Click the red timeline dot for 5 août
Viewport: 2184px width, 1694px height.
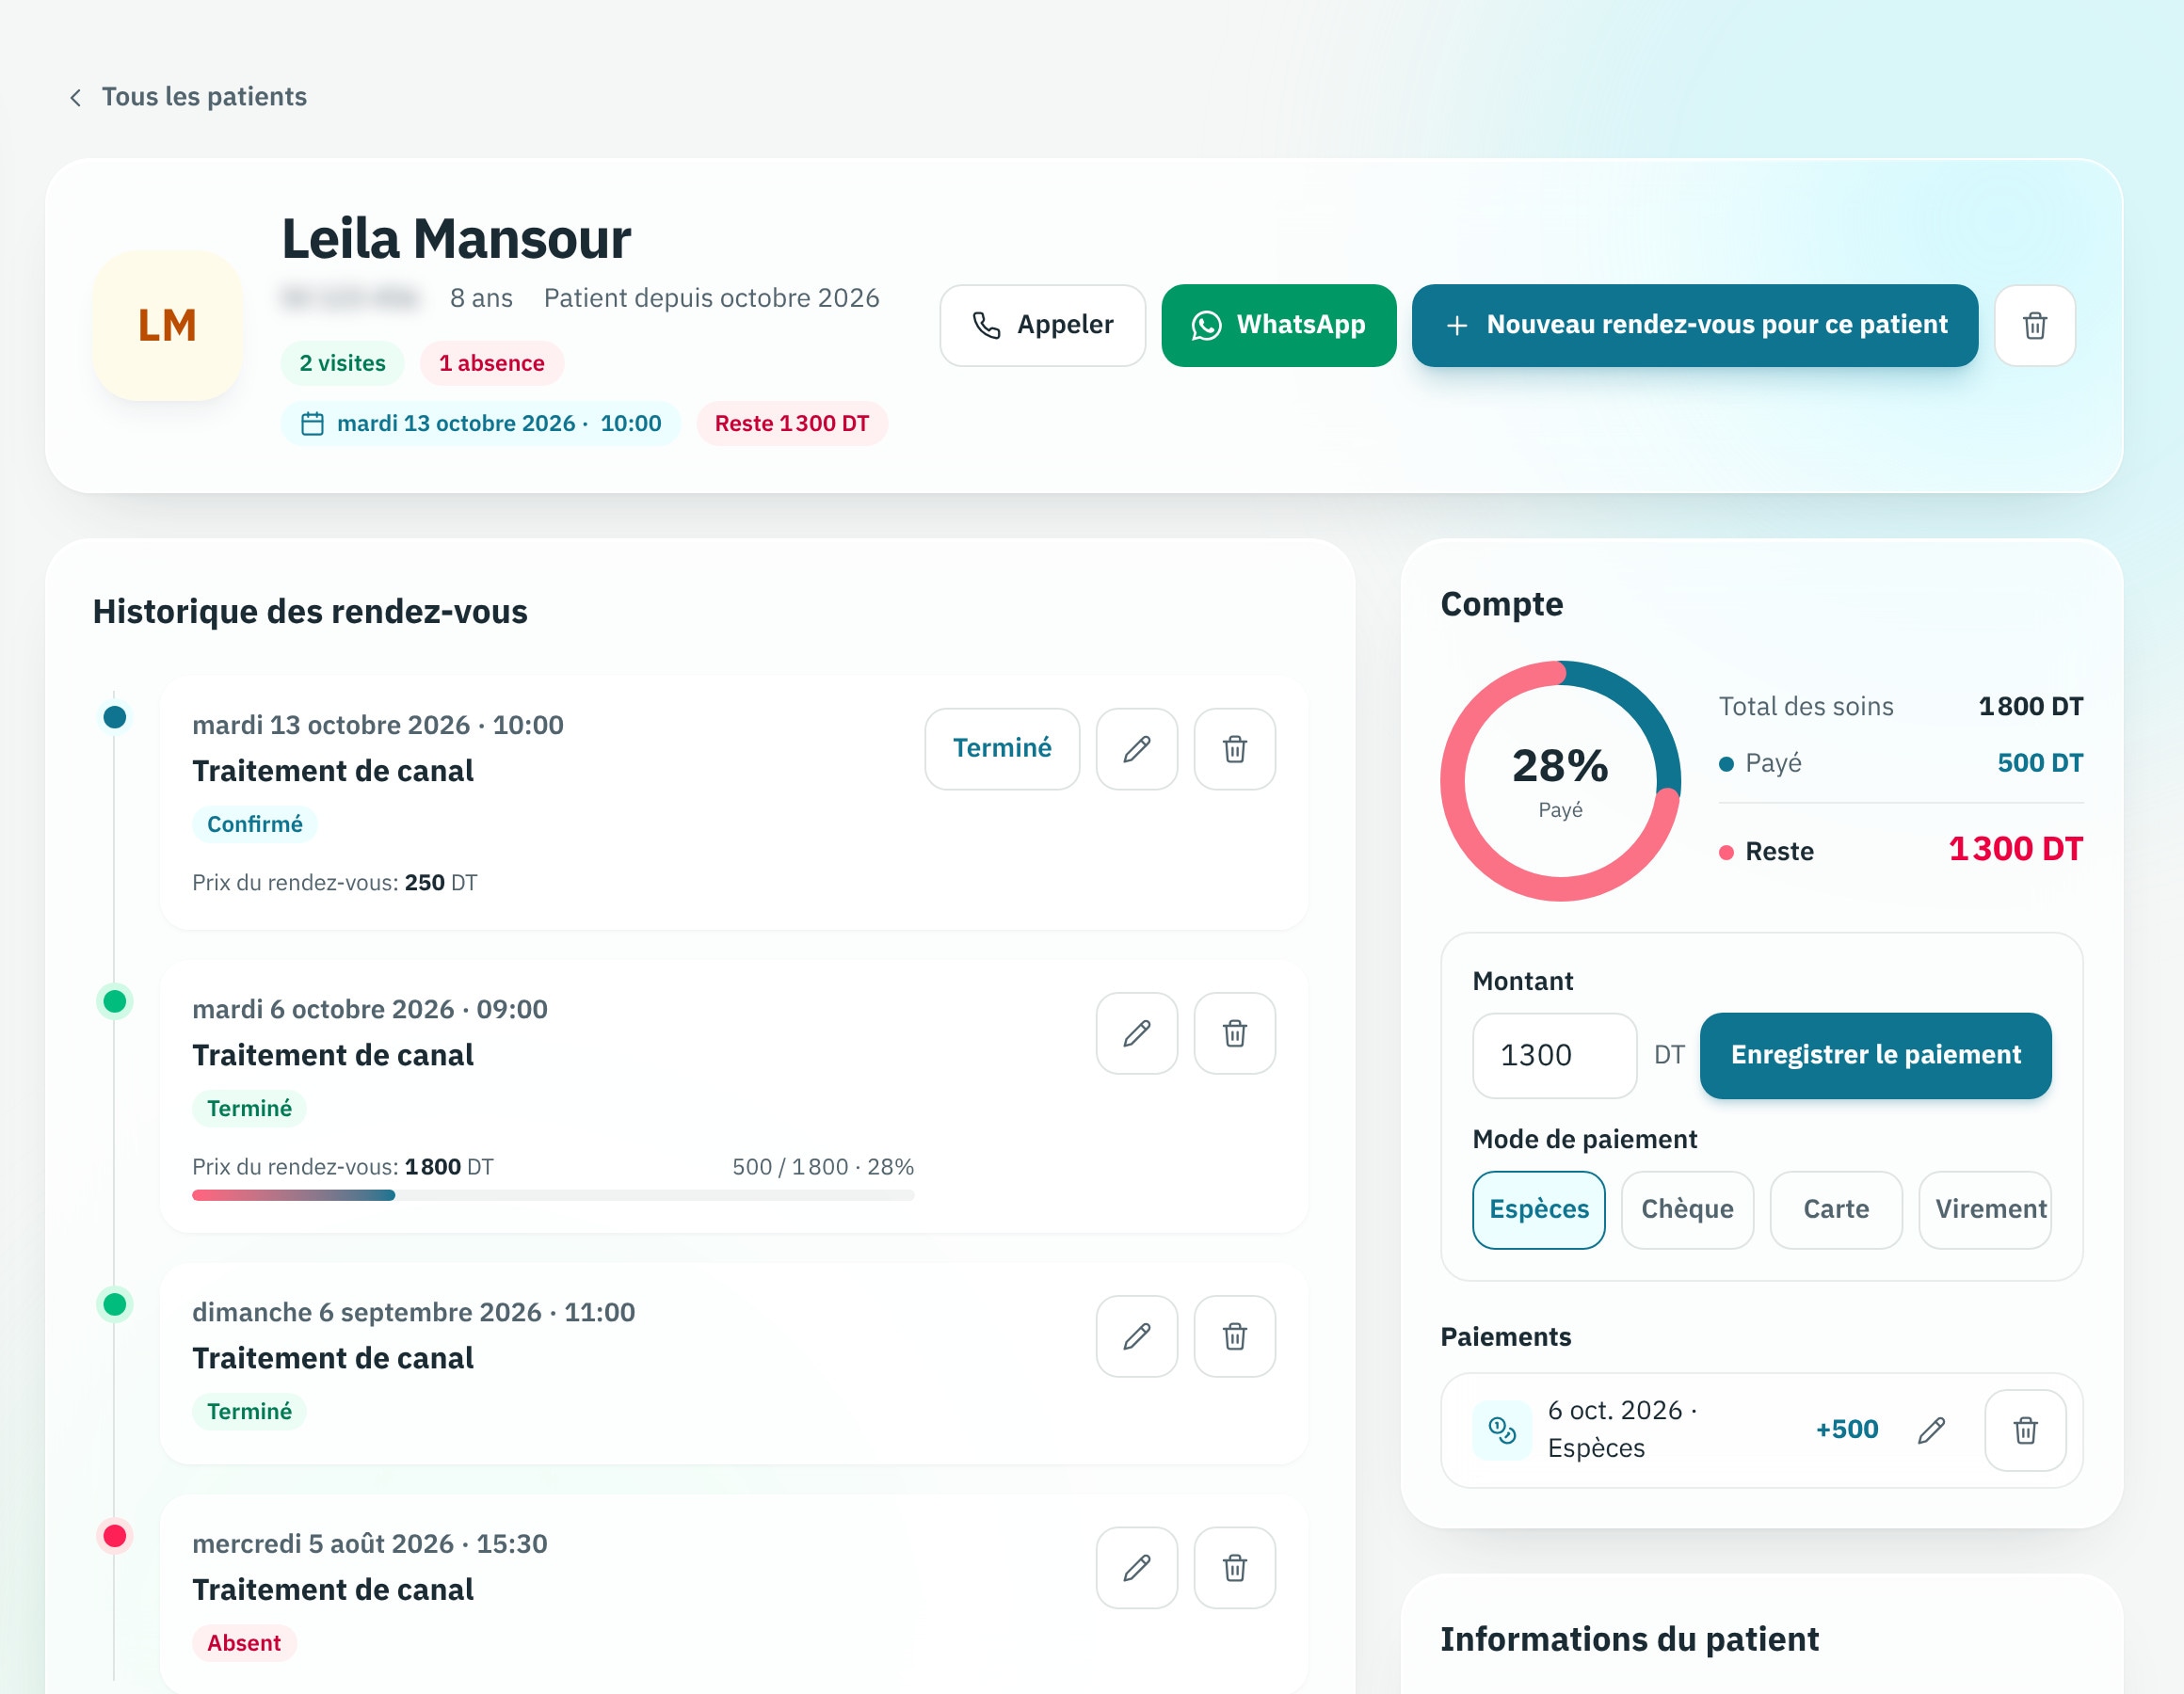114,1535
